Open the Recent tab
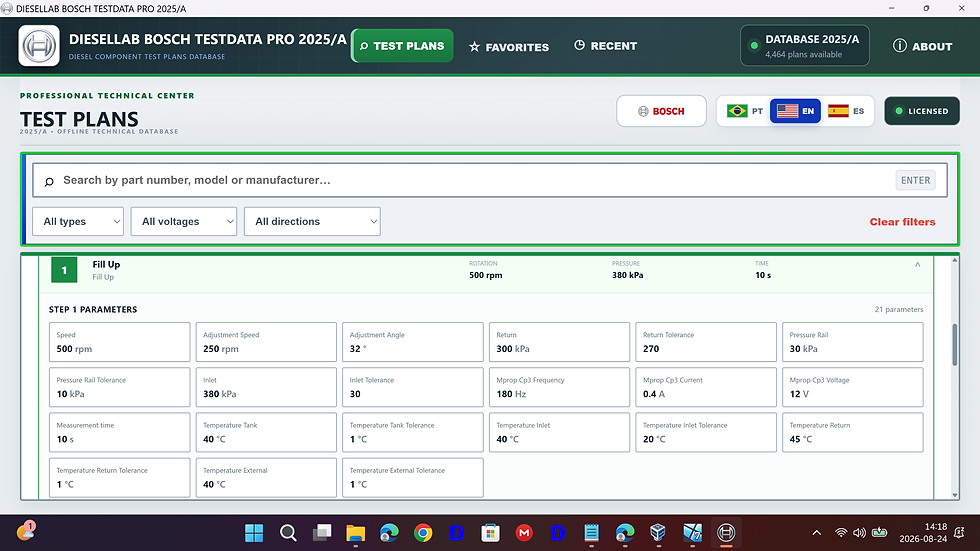Viewport: 980px width, 551px height. pos(605,46)
